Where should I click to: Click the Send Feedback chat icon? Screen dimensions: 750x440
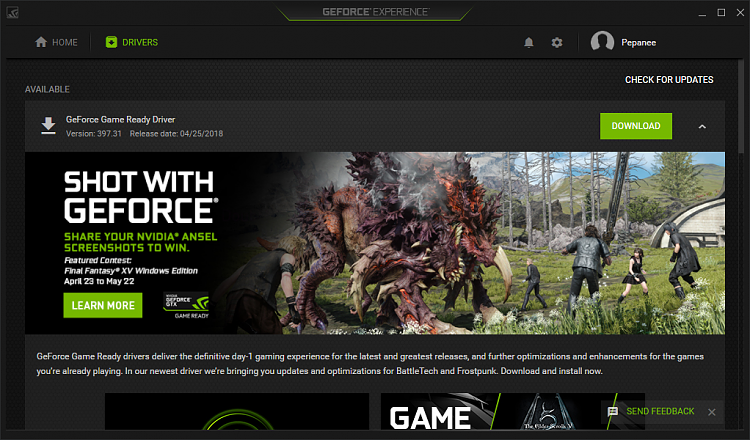click(613, 411)
